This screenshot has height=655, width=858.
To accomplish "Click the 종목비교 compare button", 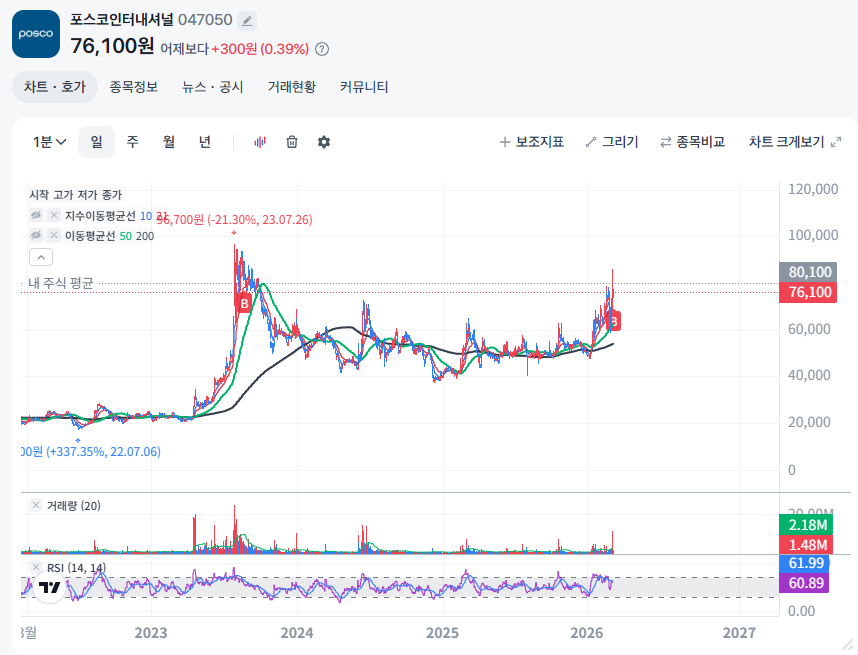I will coord(692,142).
